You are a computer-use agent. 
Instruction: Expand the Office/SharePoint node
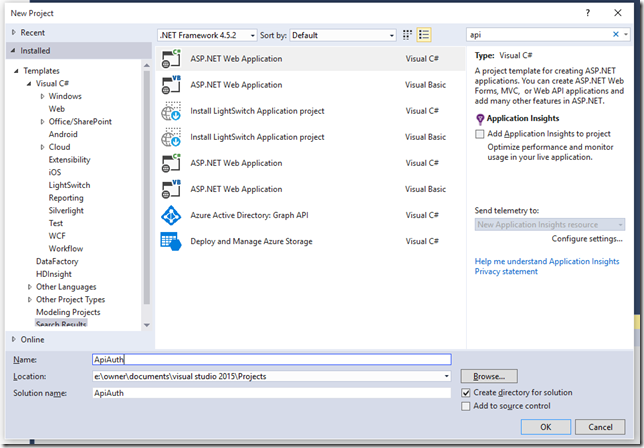[x=42, y=122]
